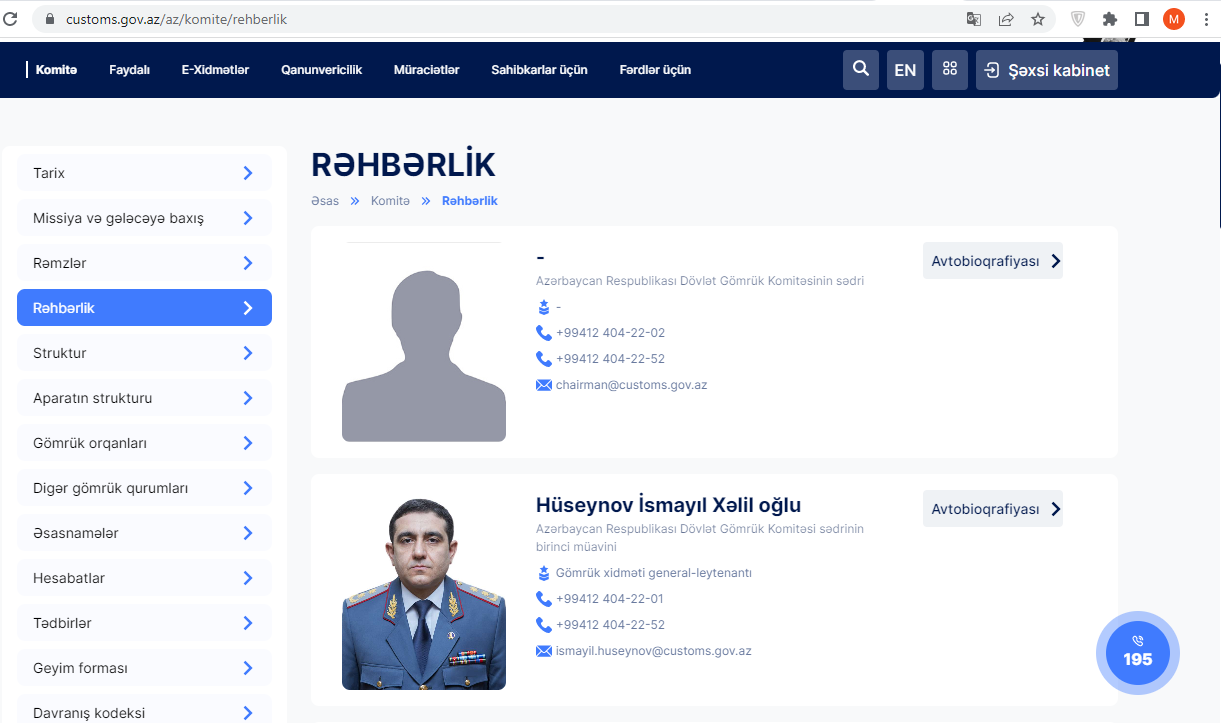
Task: Bookmark this page with the star icon
Action: click(1038, 19)
